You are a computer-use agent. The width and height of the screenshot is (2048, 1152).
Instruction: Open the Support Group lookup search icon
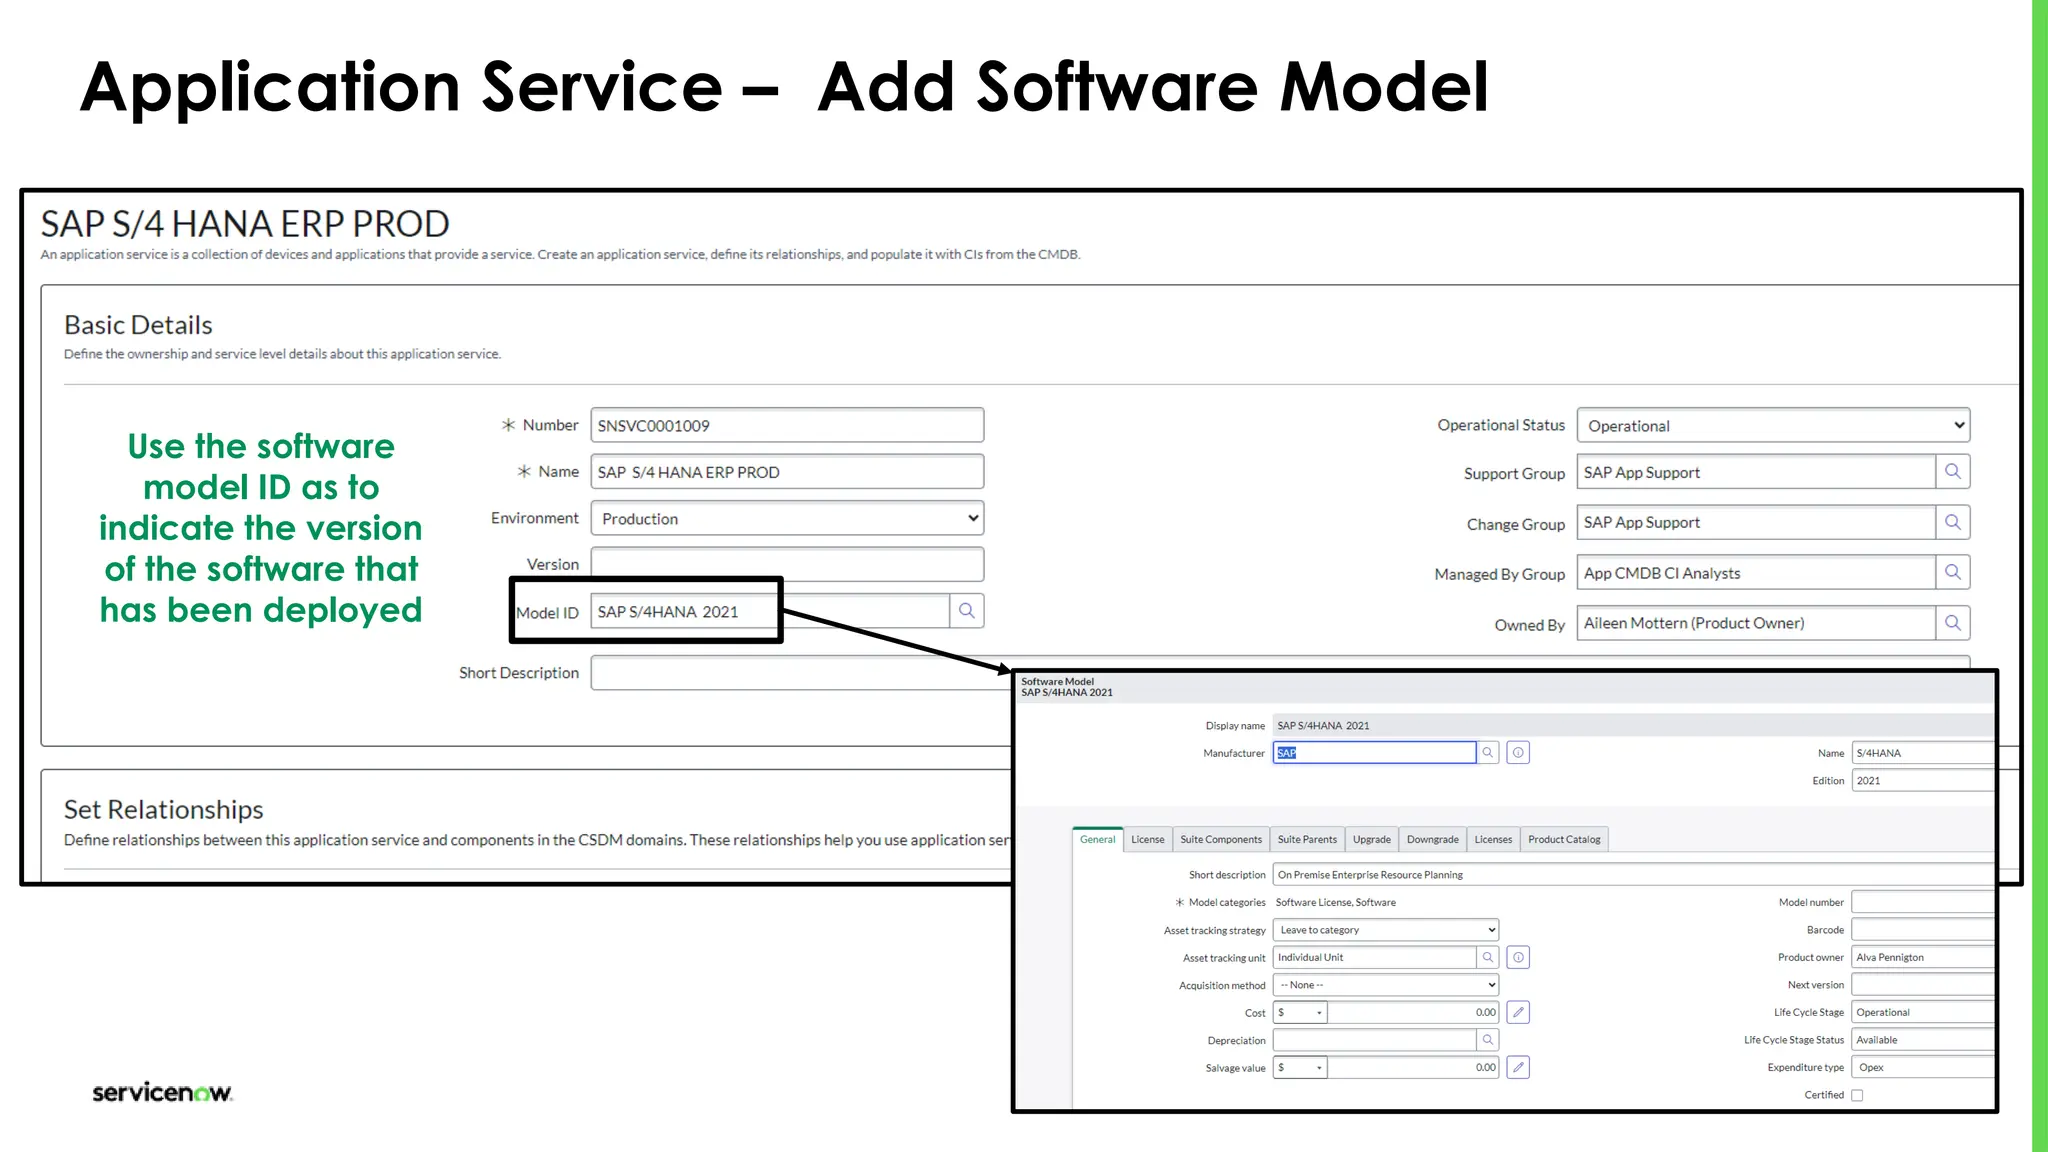pos(1952,472)
